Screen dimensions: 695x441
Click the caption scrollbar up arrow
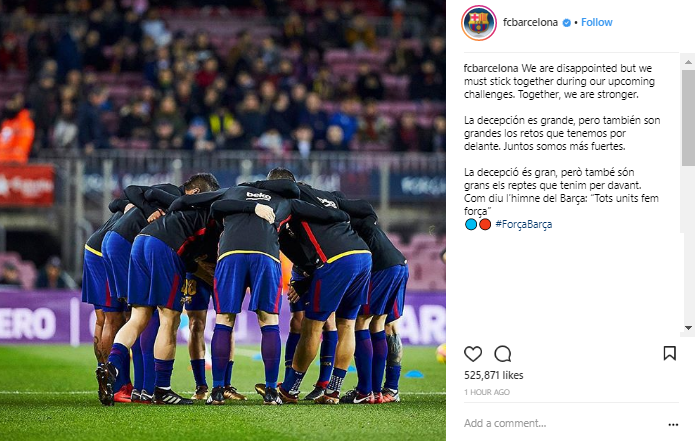tap(688, 62)
